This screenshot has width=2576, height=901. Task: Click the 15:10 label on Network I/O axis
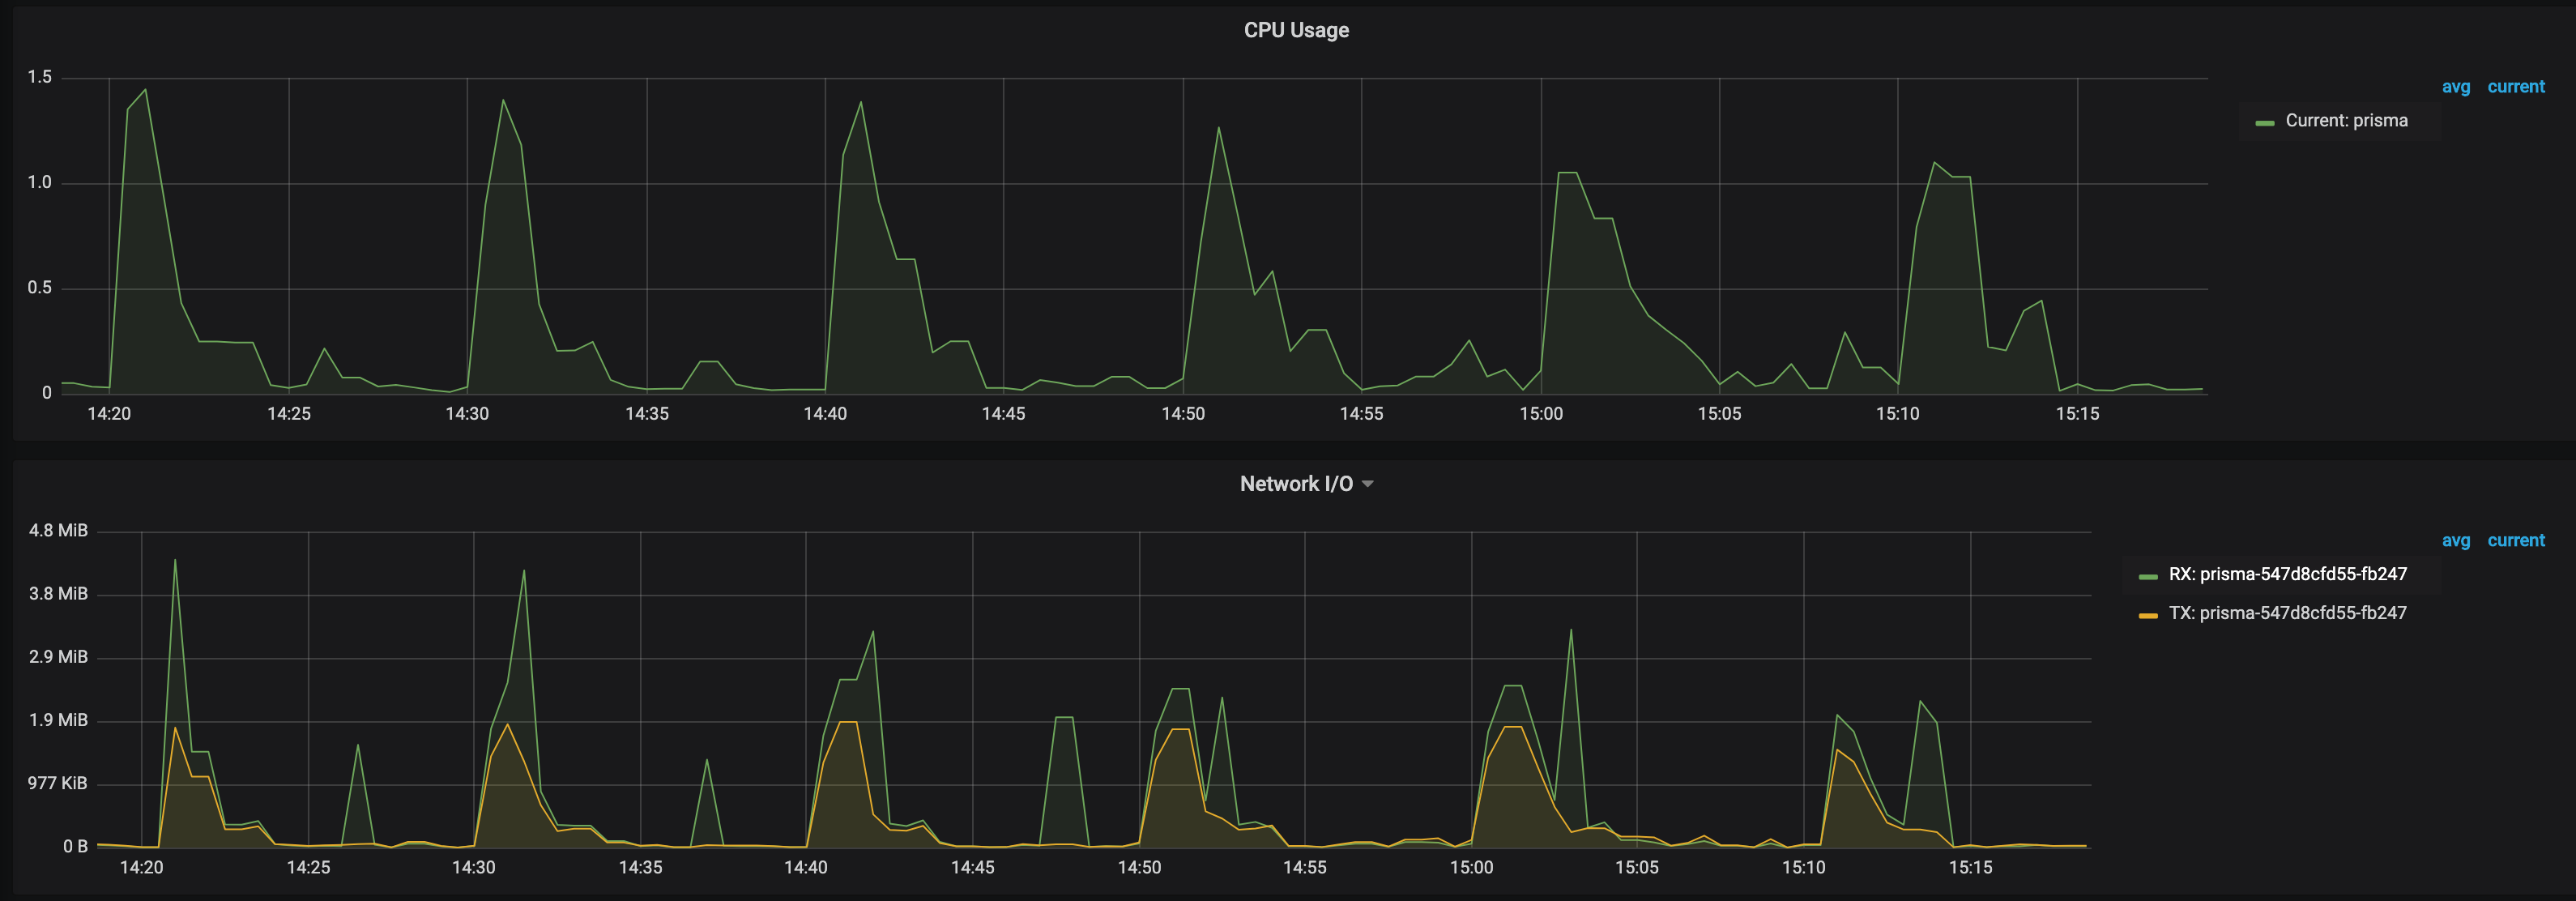(1803, 868)
